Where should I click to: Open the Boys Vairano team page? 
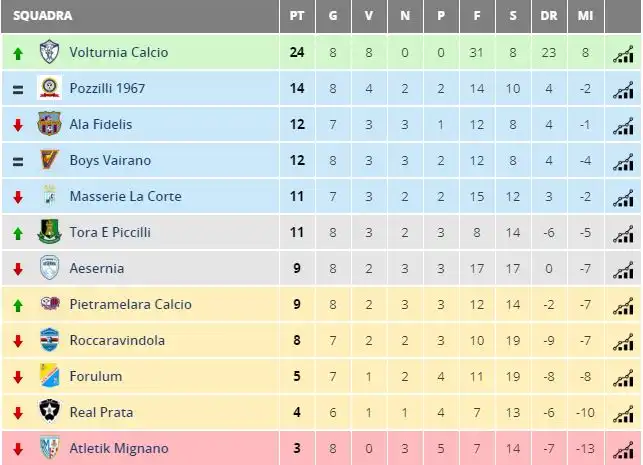tap(110, 160)
